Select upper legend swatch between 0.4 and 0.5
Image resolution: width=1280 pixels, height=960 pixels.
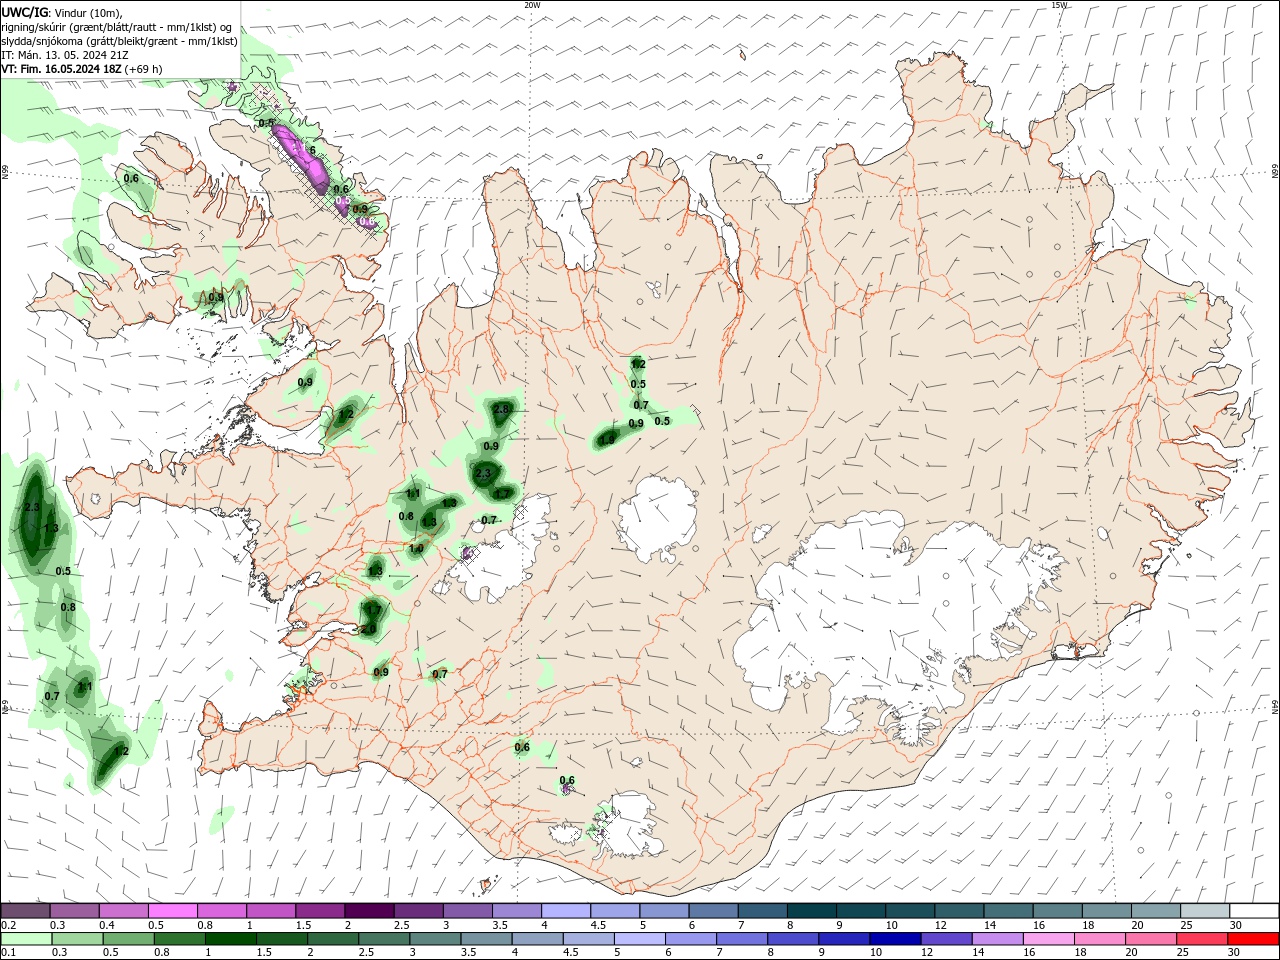123,910
